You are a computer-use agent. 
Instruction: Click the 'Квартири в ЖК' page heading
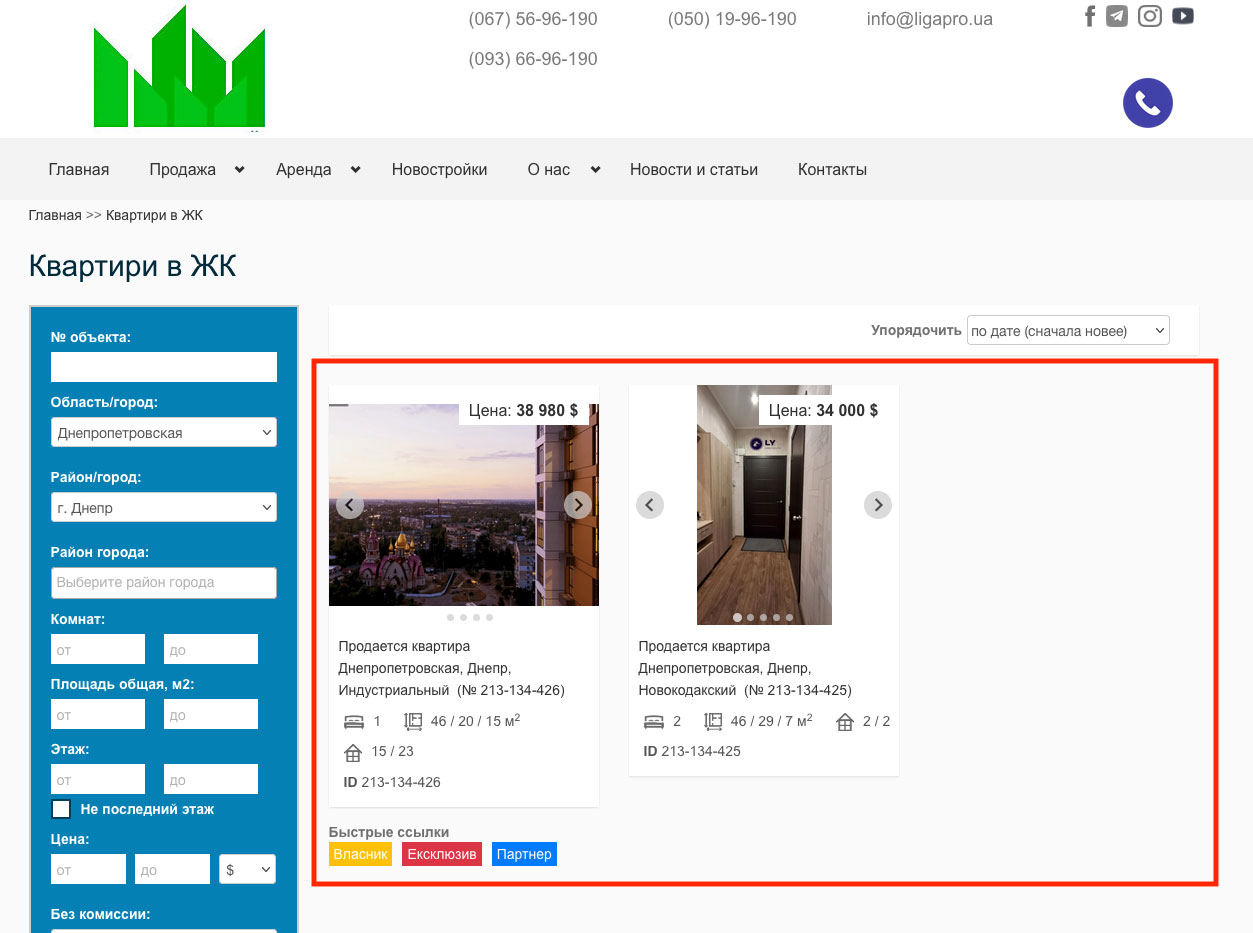coord(132,266)
